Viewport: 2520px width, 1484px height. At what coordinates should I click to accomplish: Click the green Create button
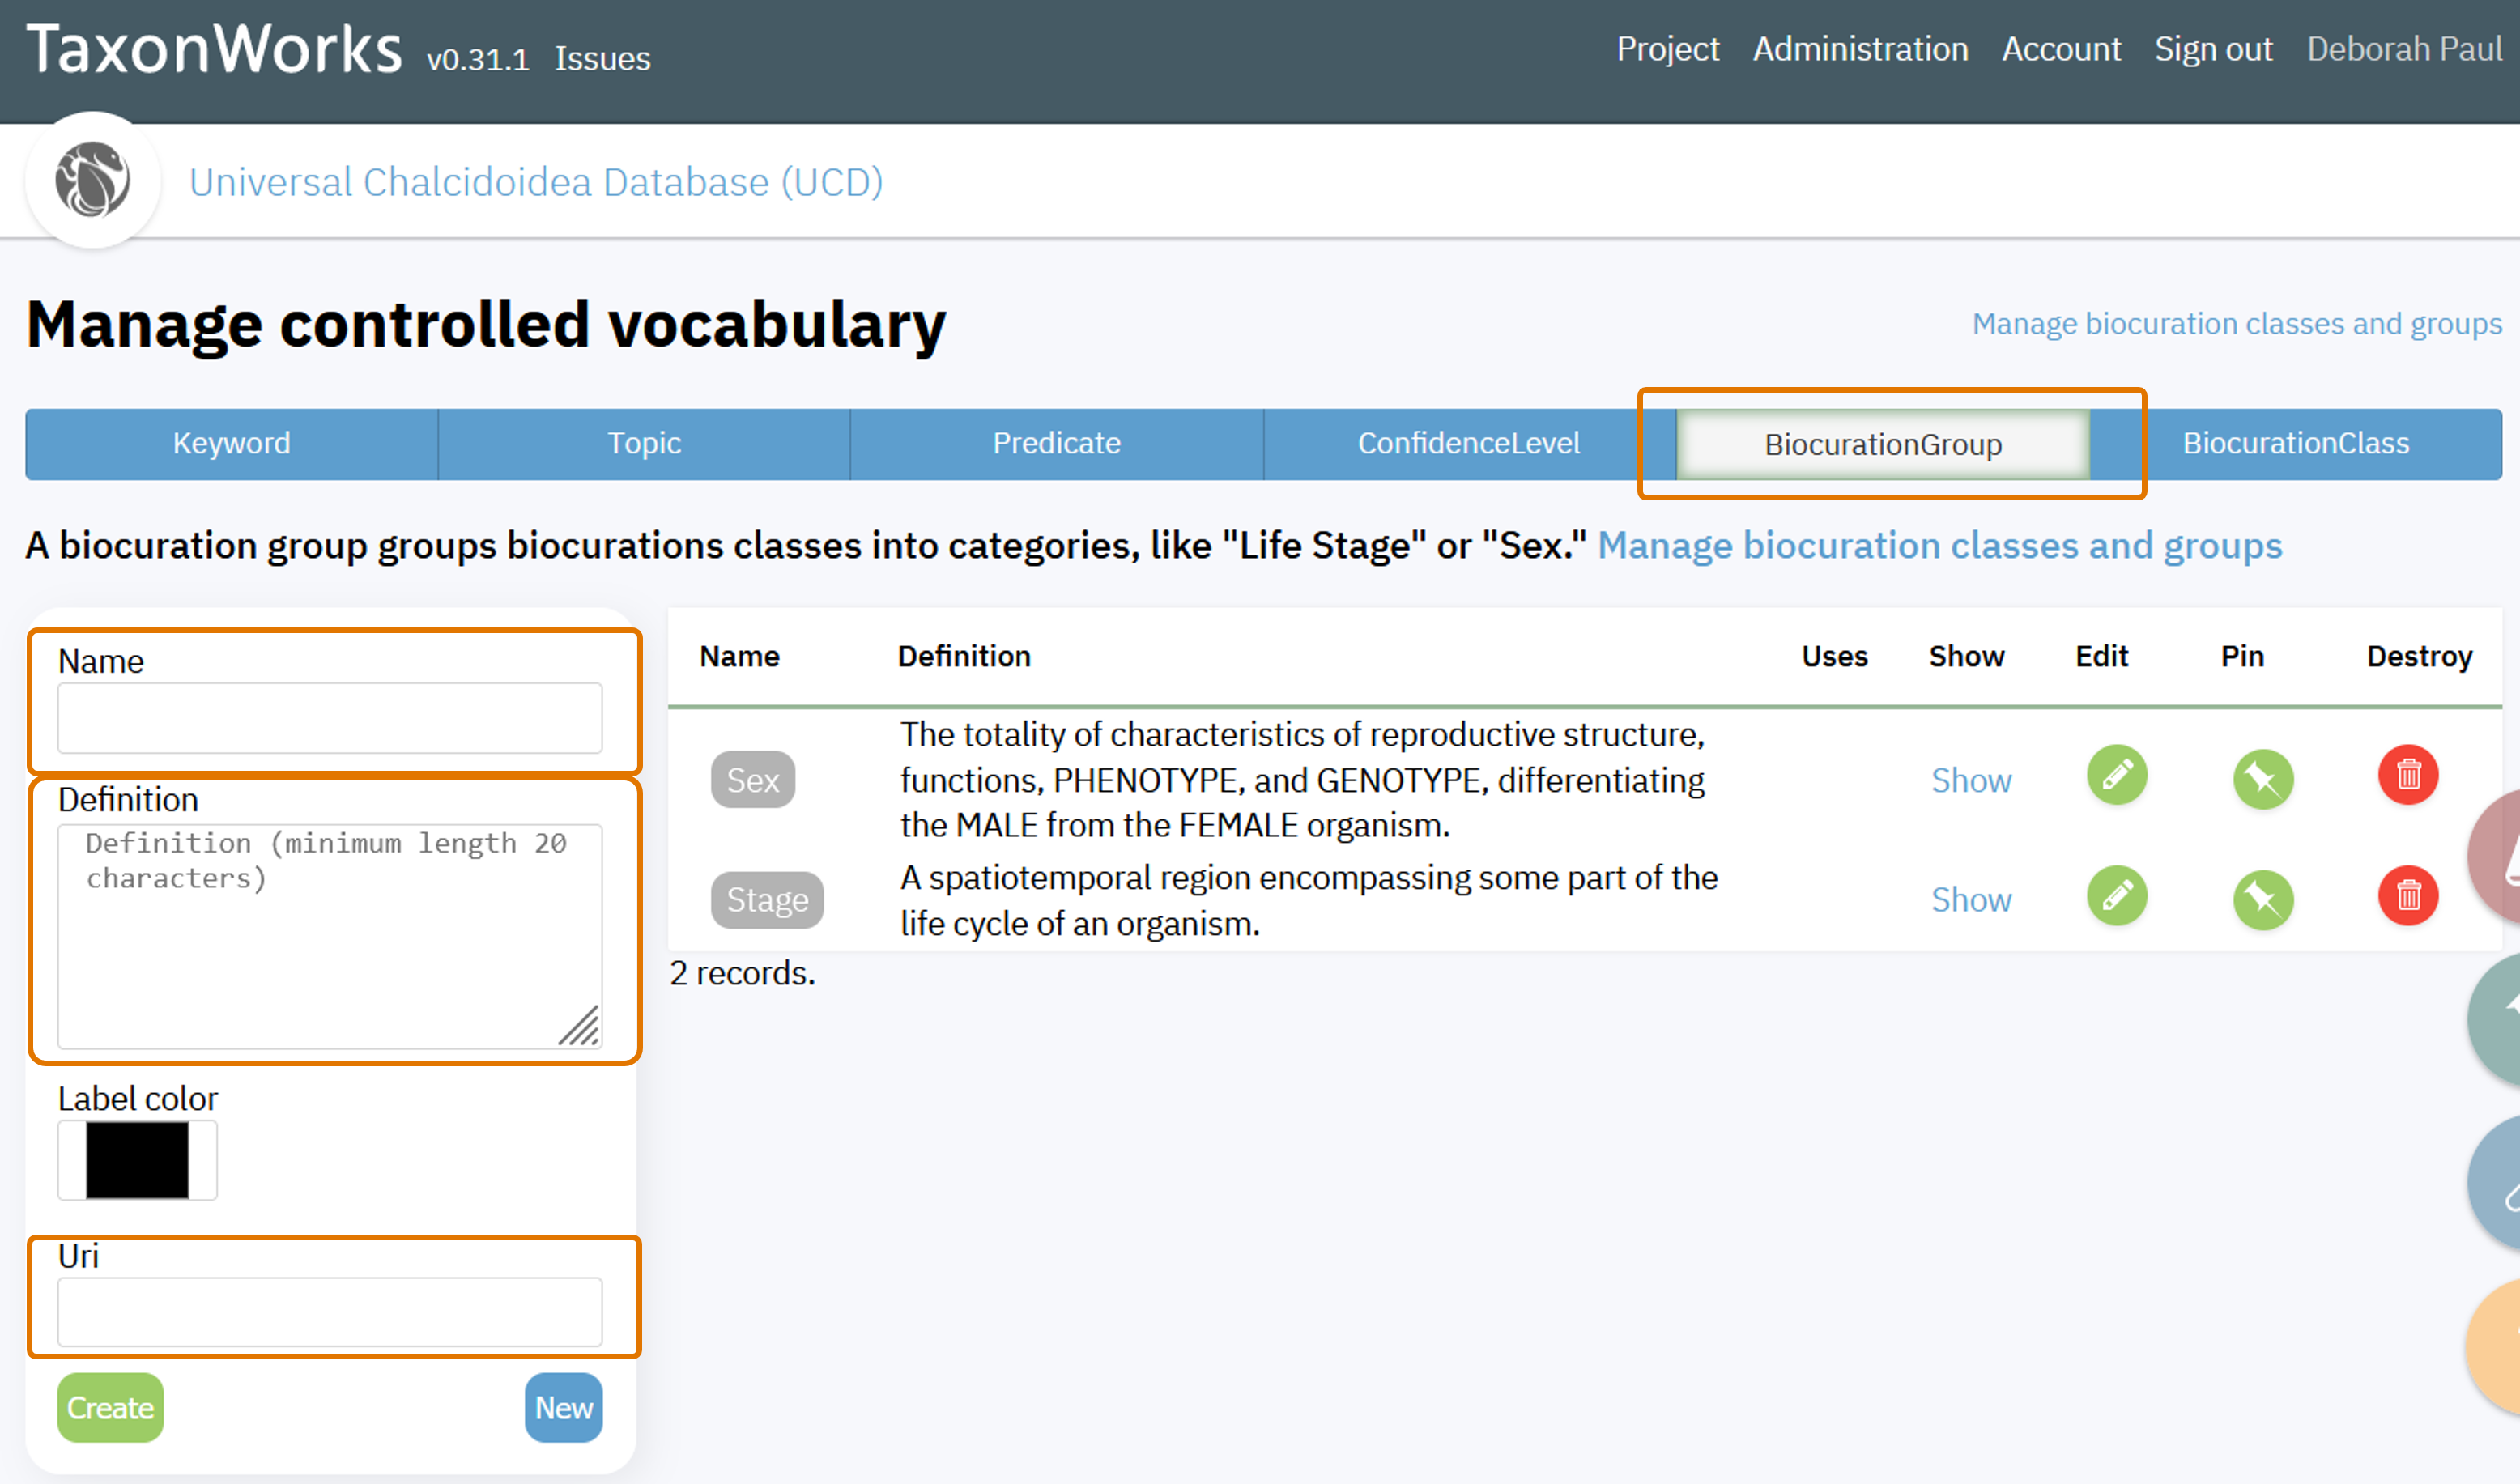pyautogui.click(x=110, y=1408)
